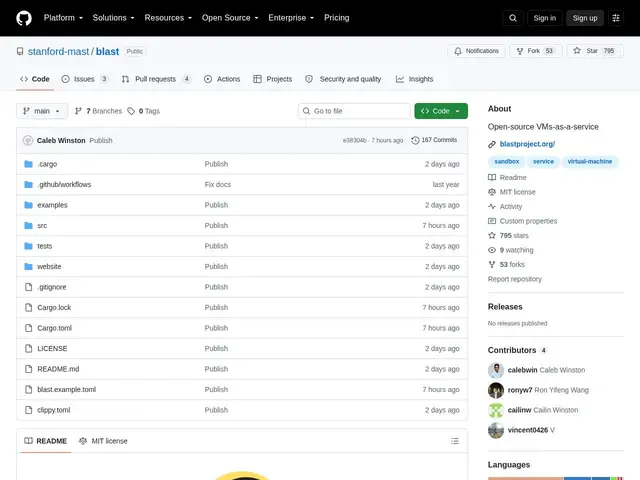The height and width of the screenshot is (480, 640).
Task: Click the branch icon beside 7 Branches
Action: click(78, 111)
